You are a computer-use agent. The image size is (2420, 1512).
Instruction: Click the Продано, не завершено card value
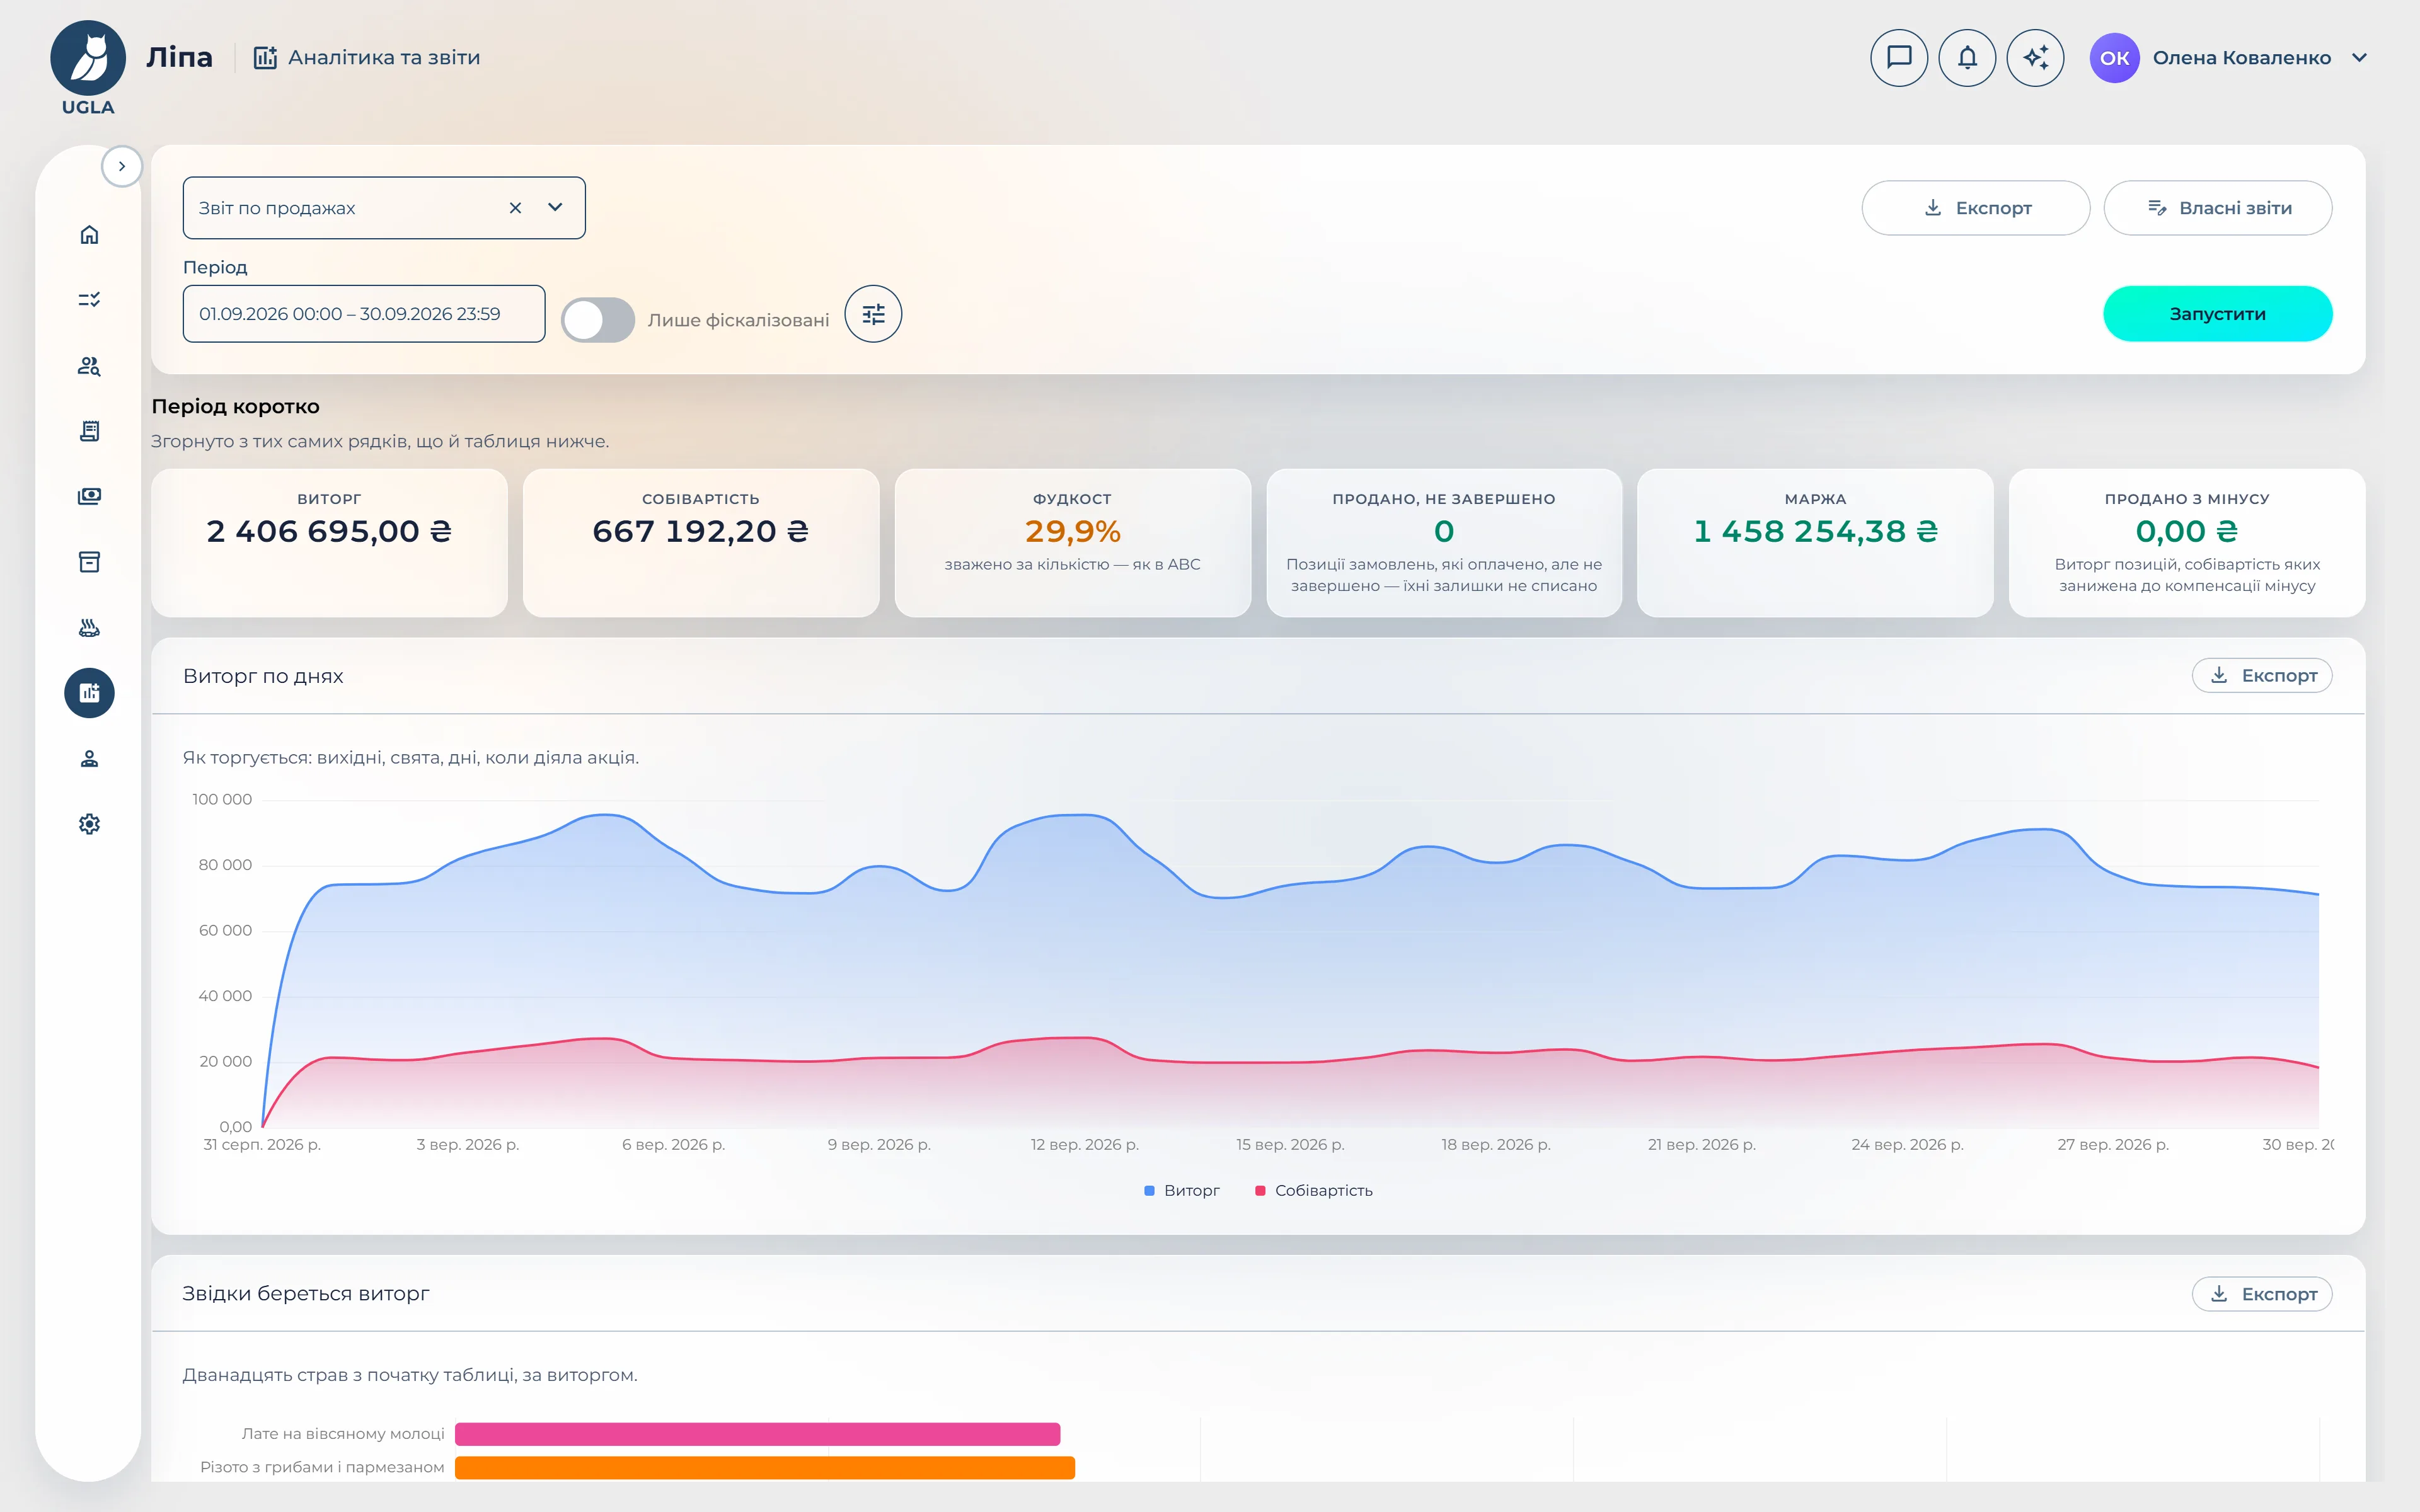pos(1444,531)
